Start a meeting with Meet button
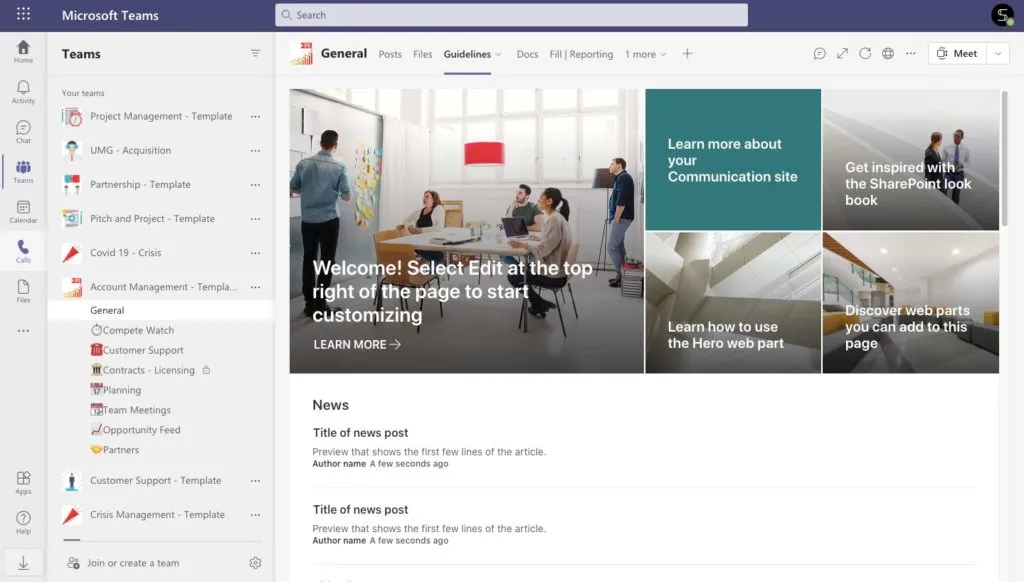 (957, 54)
